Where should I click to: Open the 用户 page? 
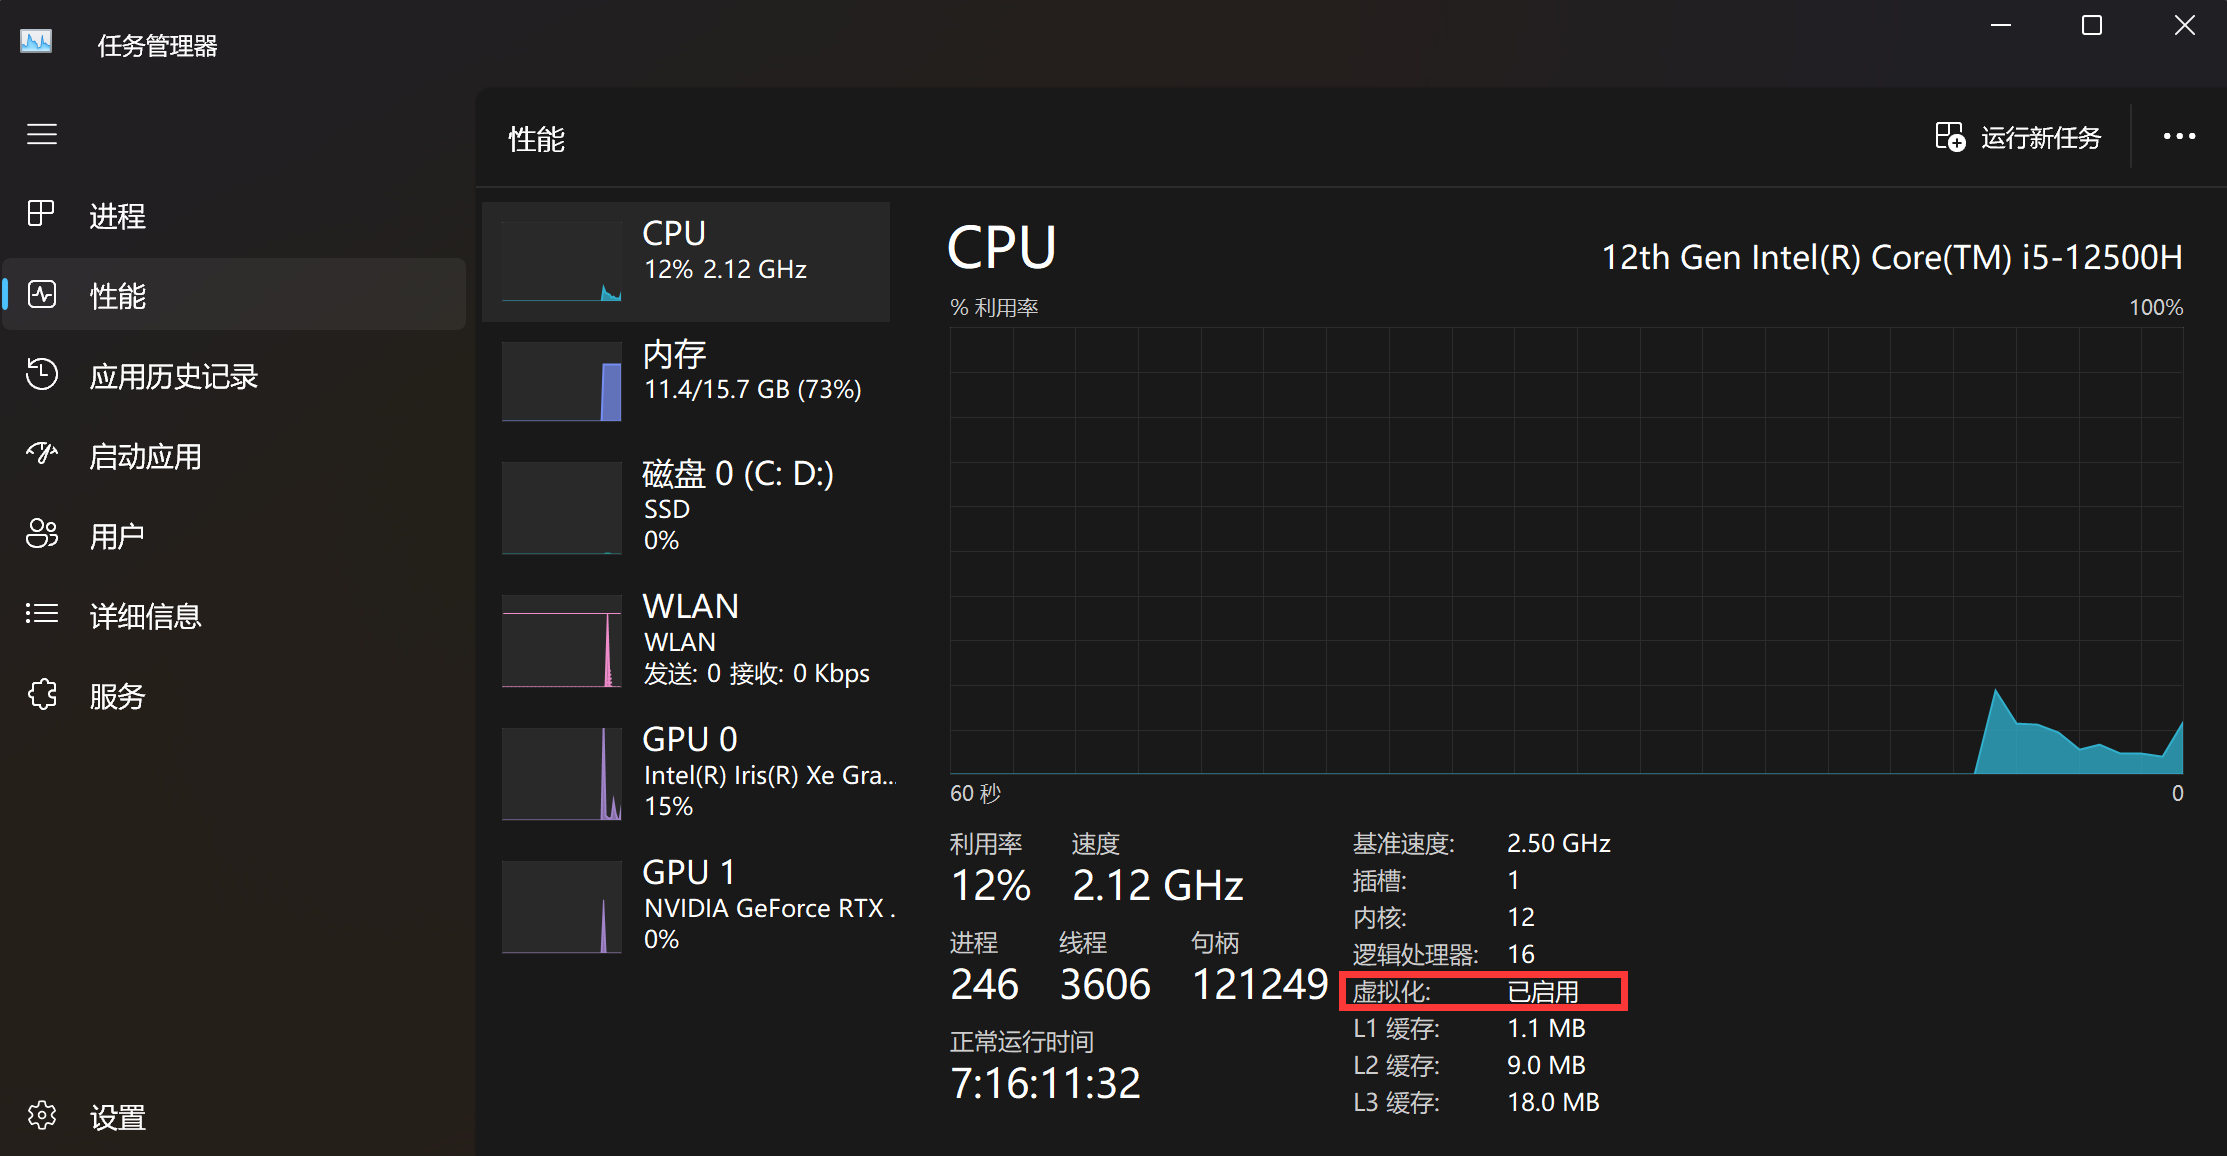(234, 535)
